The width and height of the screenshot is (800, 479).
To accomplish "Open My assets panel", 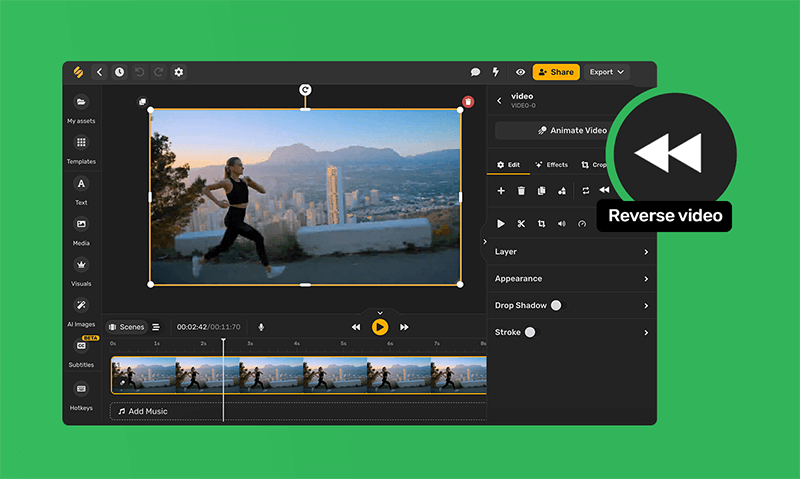I will [x=81, y=109].
